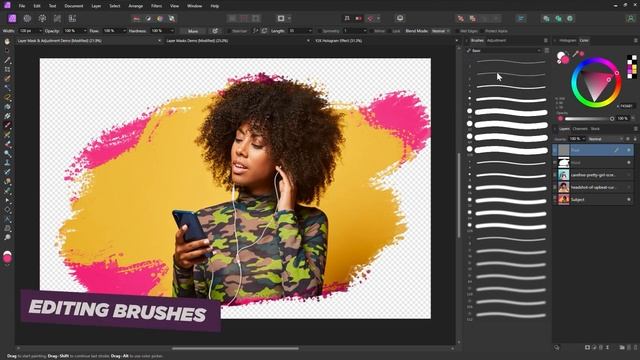Viewport: 640px width, 360px height.
Task: Open the Arrange menu
Action: pyautogui.click(x=136, y=6)
